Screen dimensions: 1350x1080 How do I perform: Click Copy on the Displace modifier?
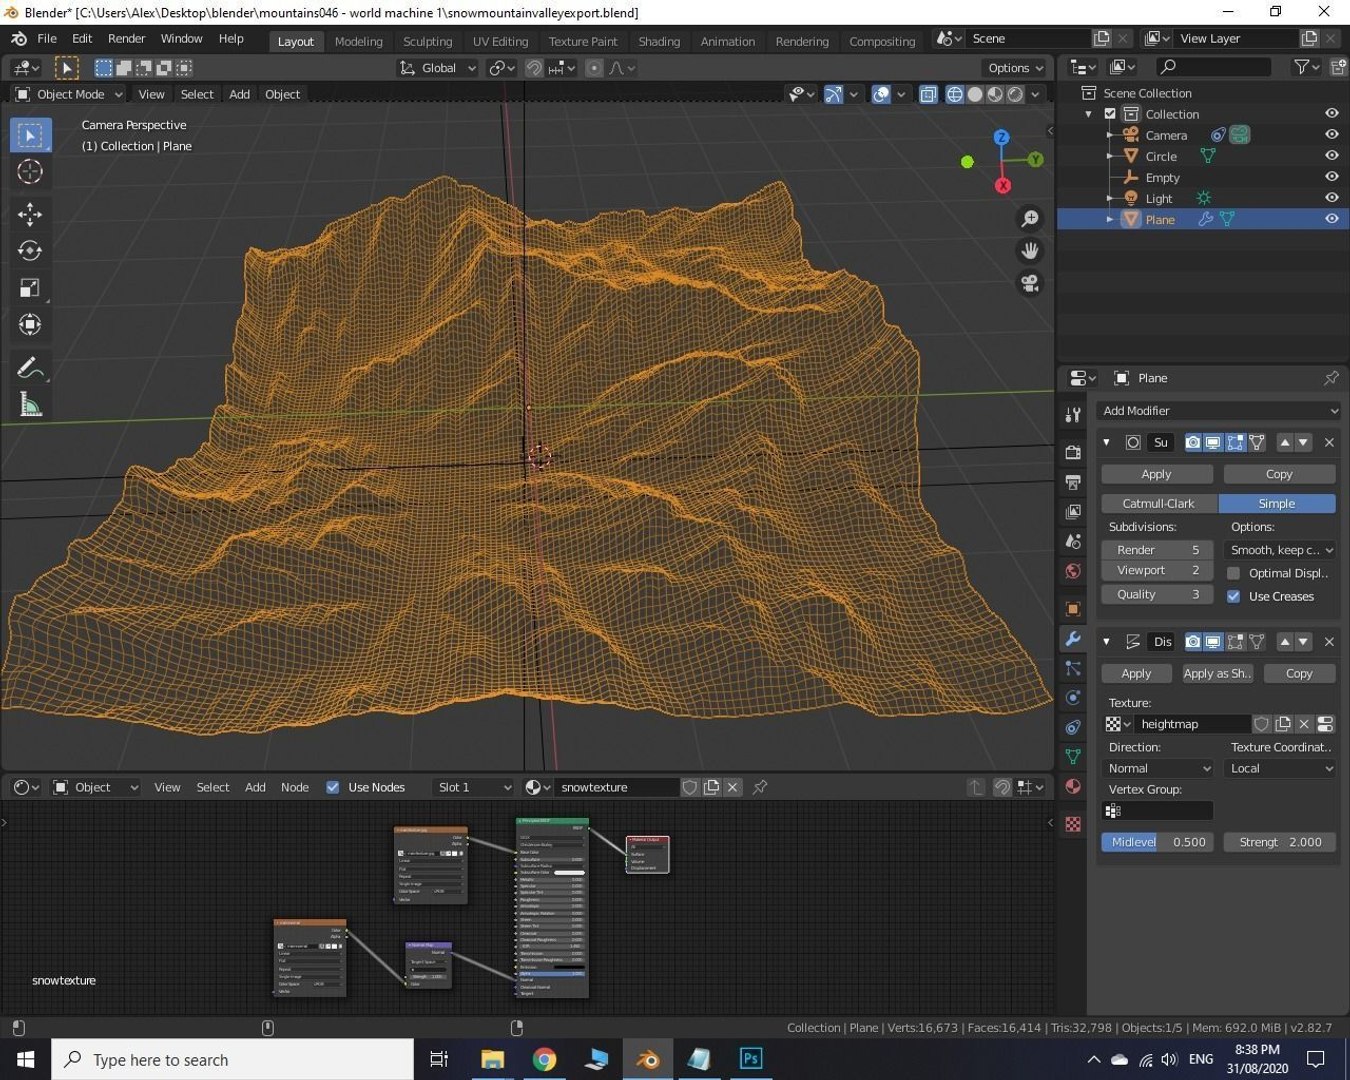(x=1299, y=673)
